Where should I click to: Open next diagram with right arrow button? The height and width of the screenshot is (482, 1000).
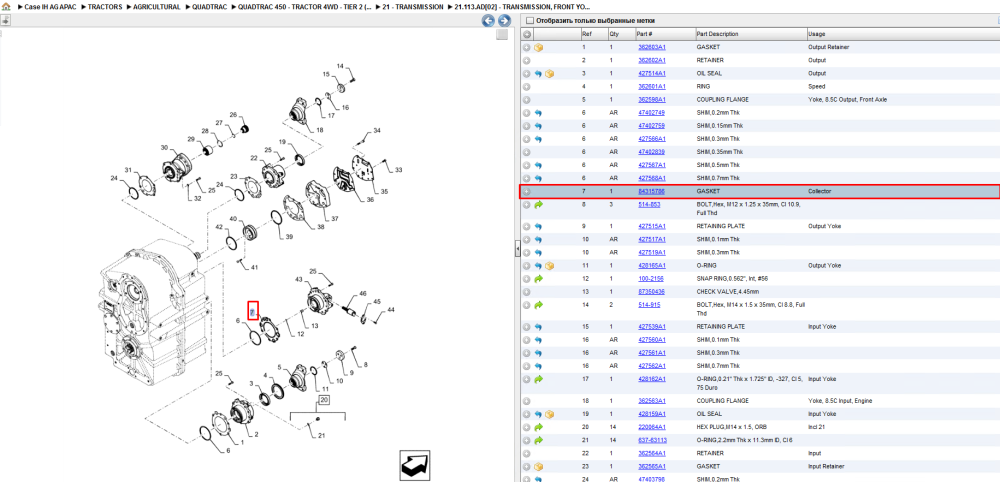pyautogui.click(x=503, y=21)
